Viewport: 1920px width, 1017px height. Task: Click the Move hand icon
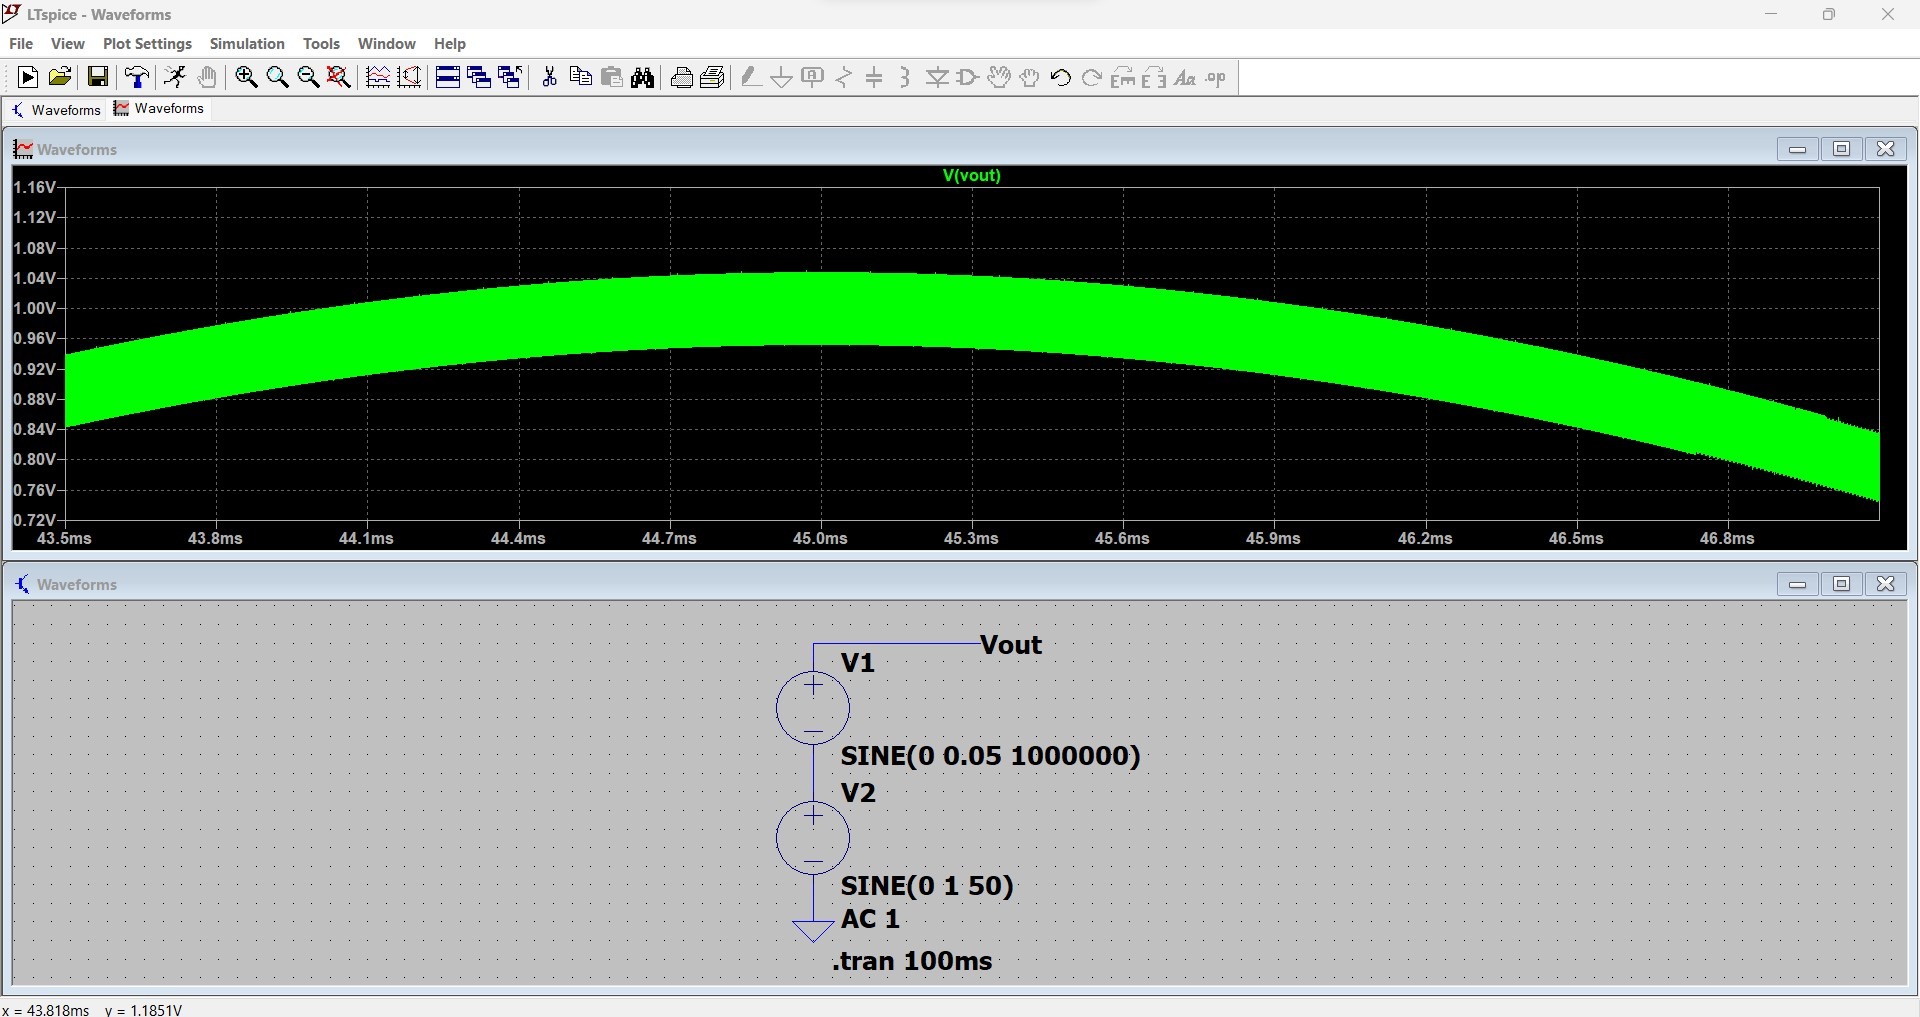pyautogui.click(x=999, y=77)
